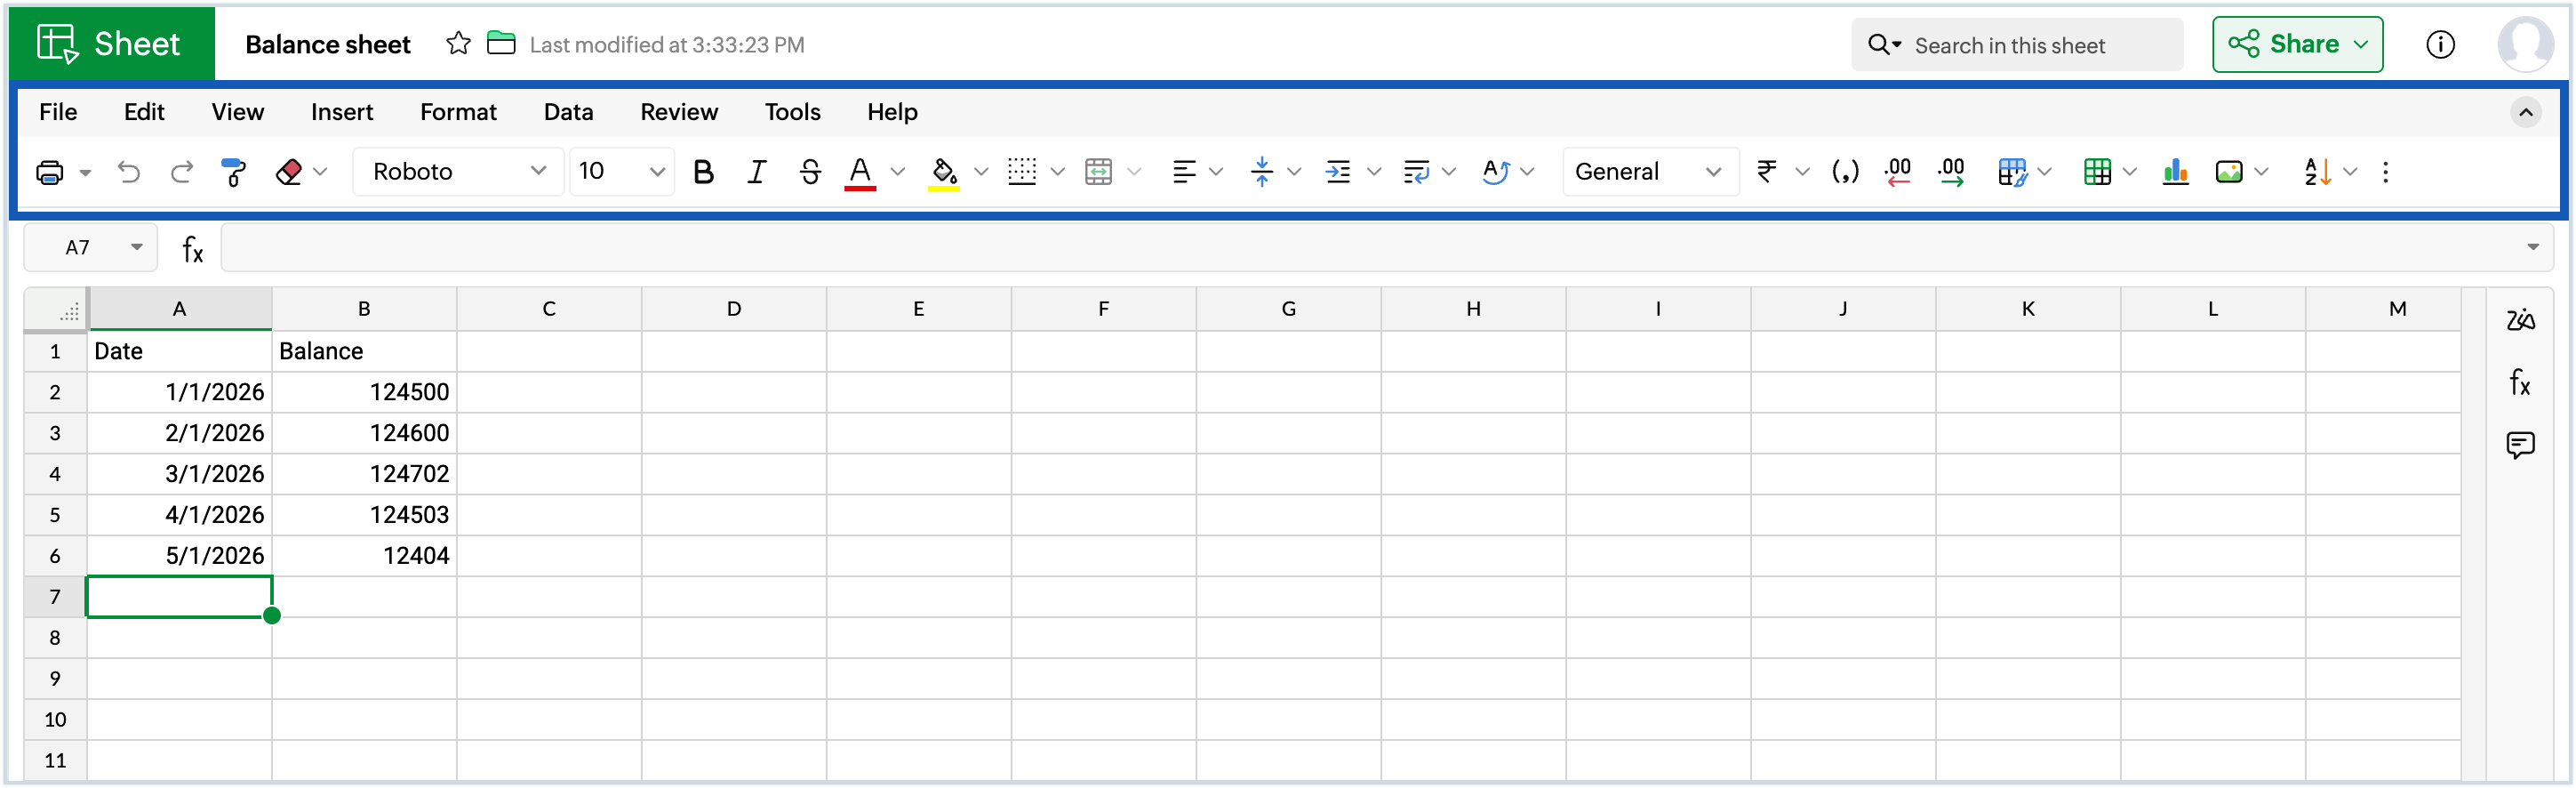Viewport: 2576px width, 788px height.
Task: Click the Sheet app logo
Action: pos(110,44)
